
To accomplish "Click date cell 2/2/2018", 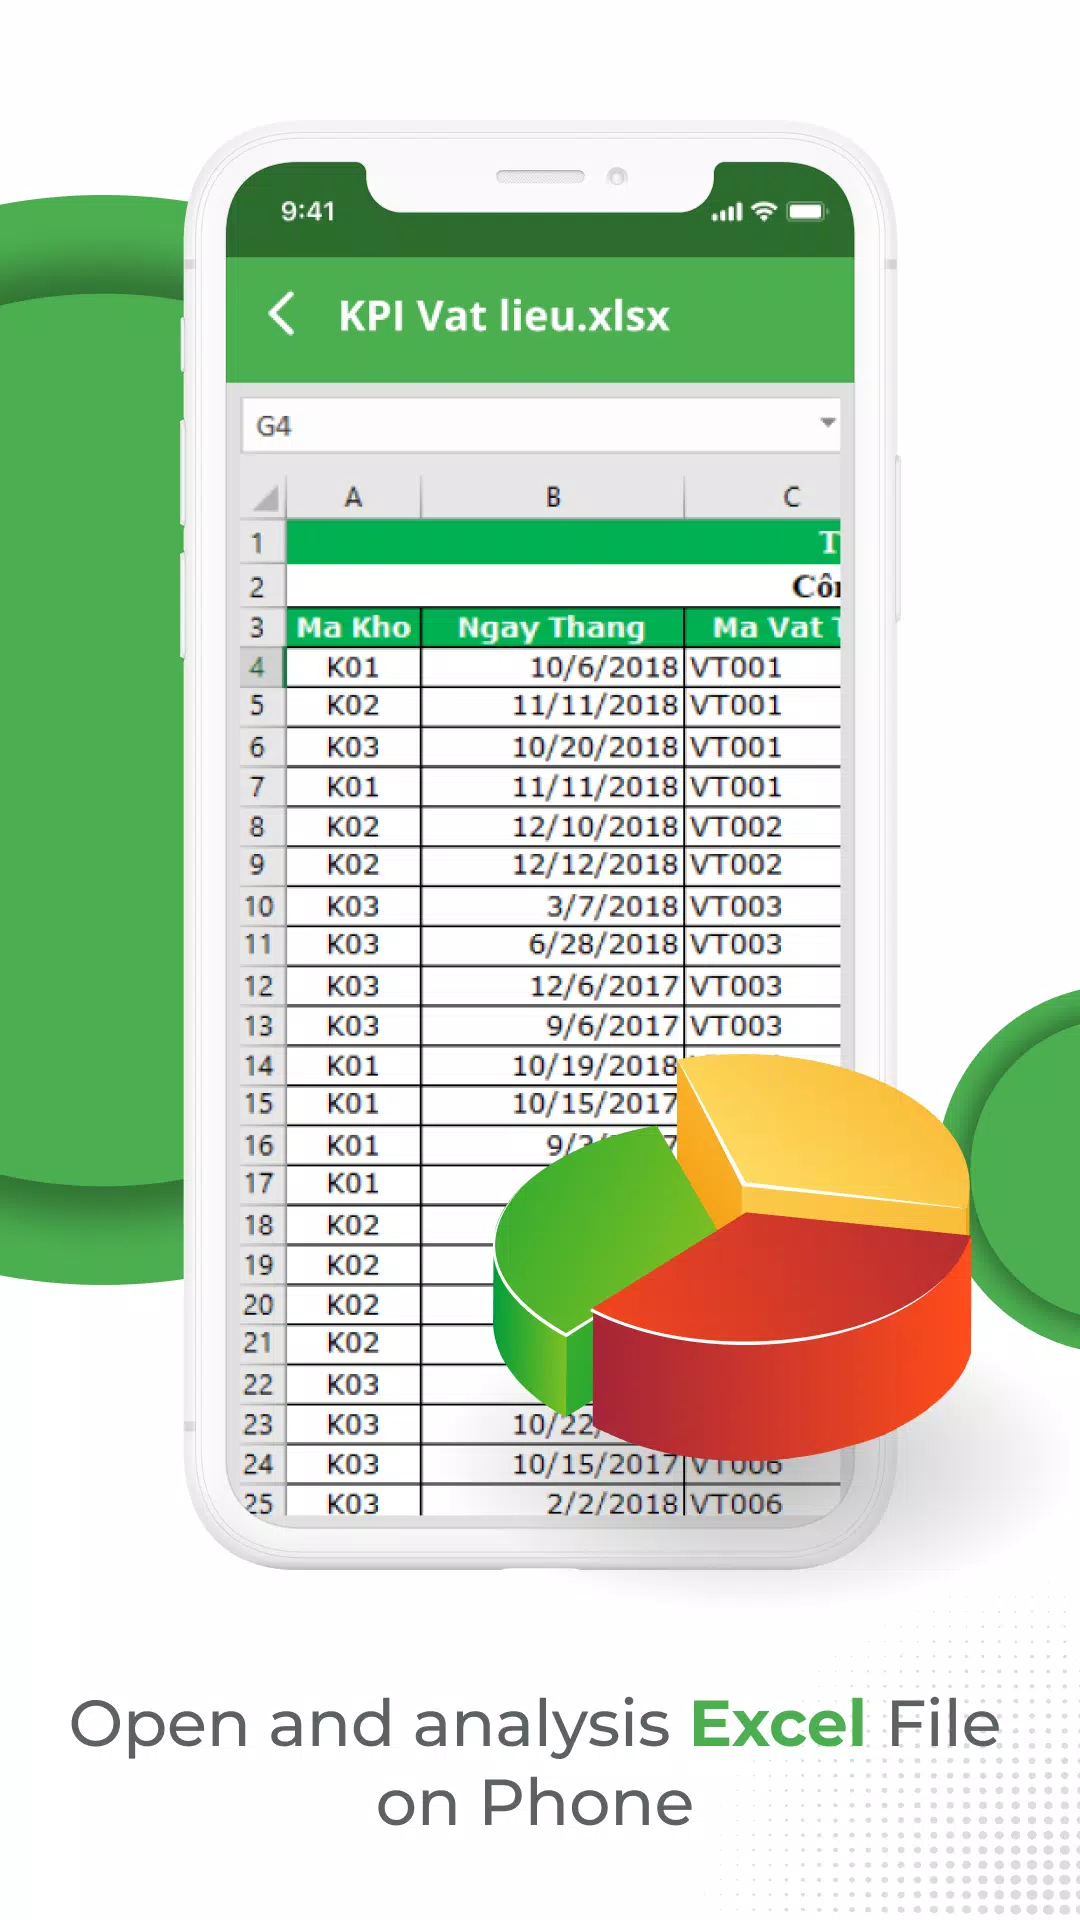I will (x=552, y=1502).
